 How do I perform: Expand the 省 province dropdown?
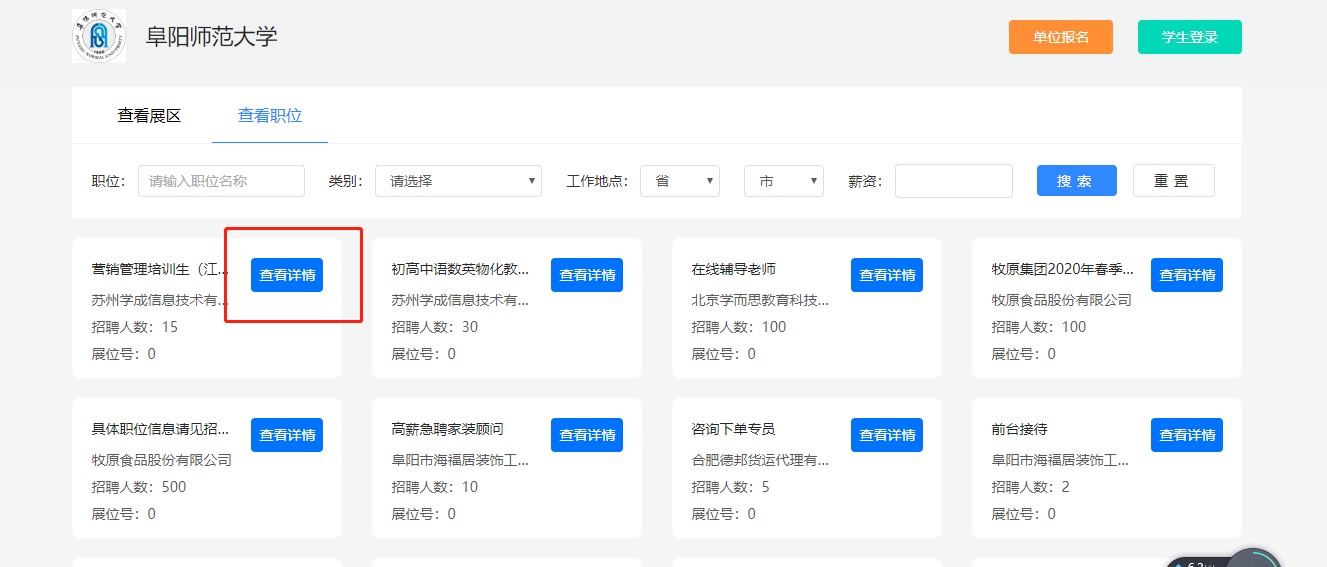click(680, 181)
